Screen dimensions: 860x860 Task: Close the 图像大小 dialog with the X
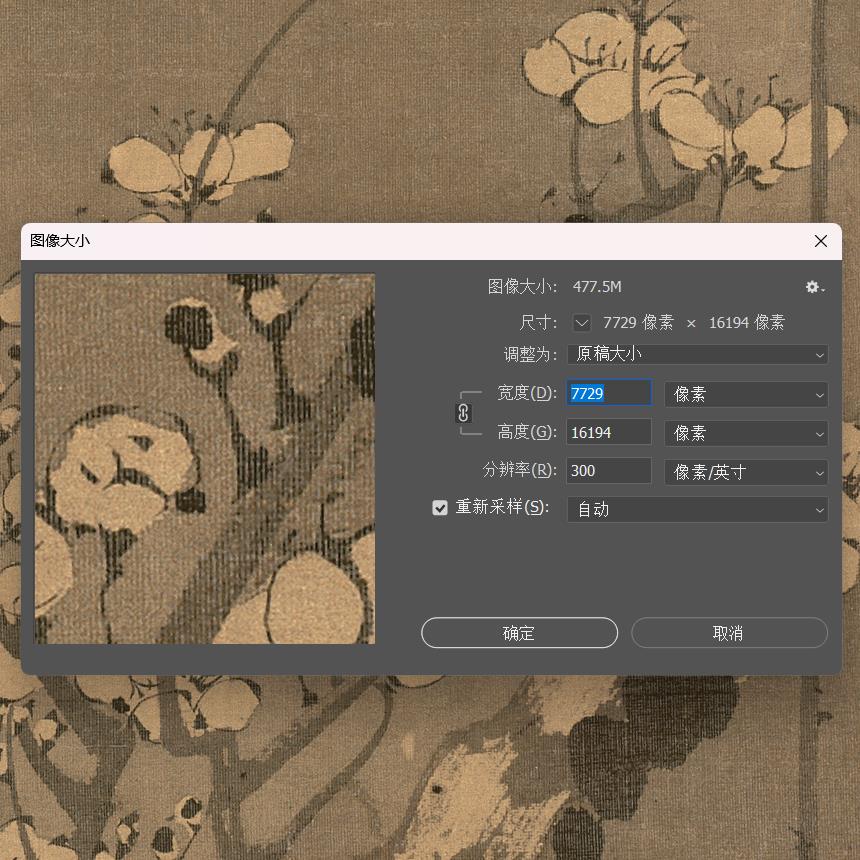pos(821,241)
